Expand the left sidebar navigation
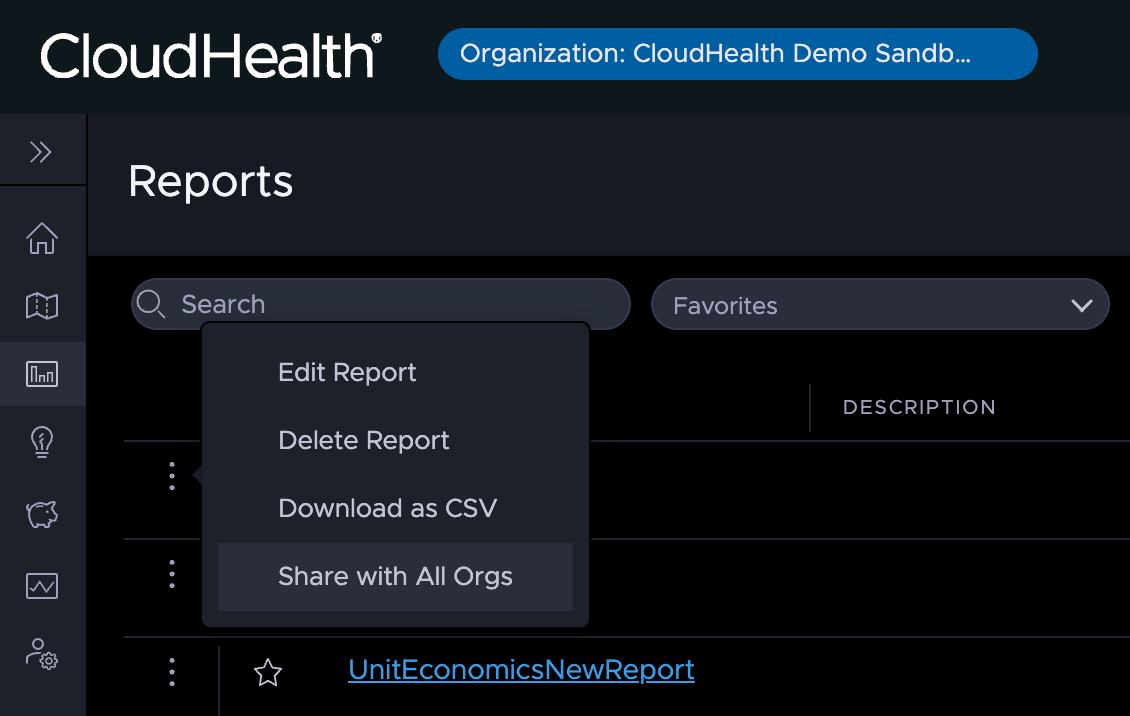Viewport: 1130px width, 716px height. 41,152
